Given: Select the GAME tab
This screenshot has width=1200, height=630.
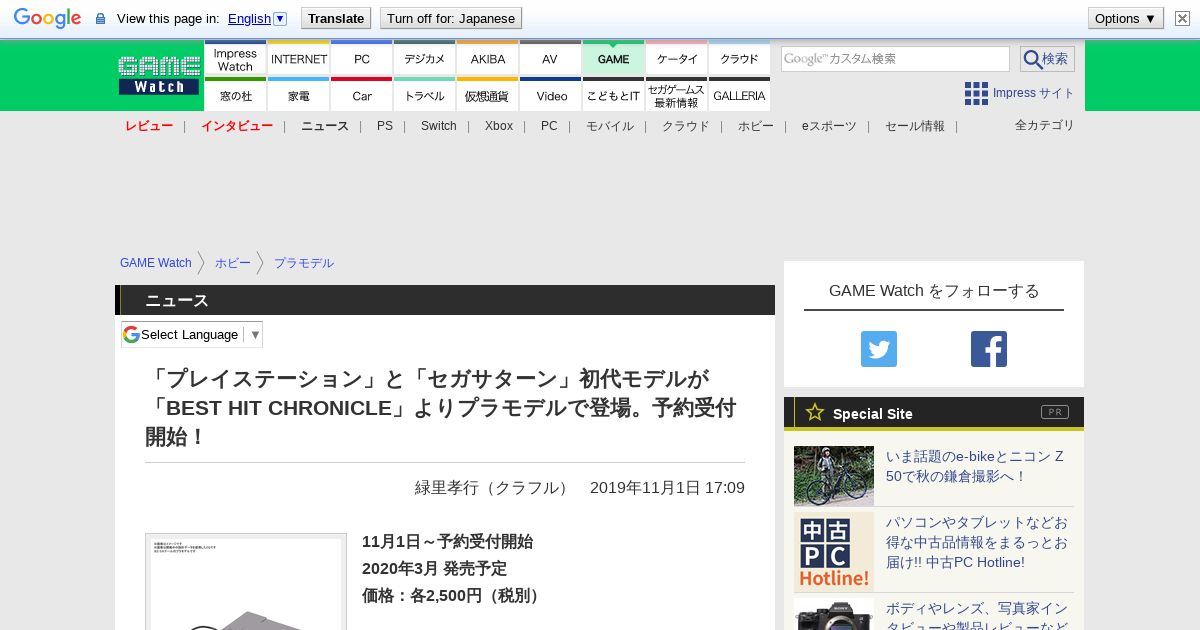Looking at the screenshot, I should pyautogui.click(x=613, y=59).
